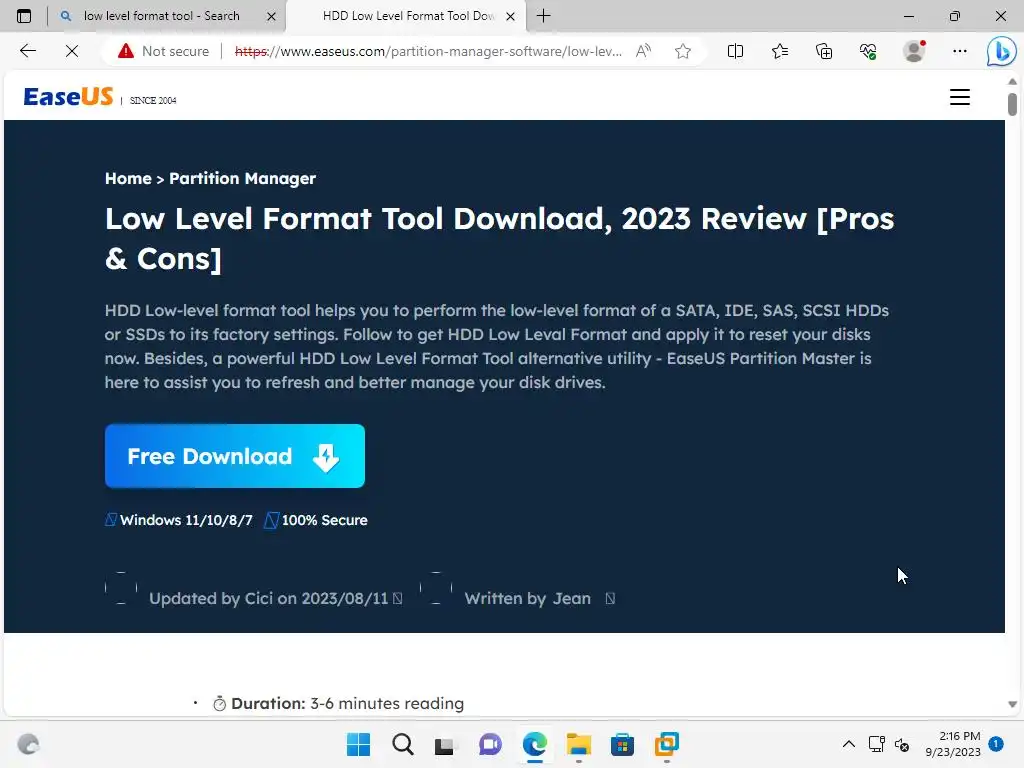Viewport: 1024px width, 768px height.
Task: Click the Duration 3-6 minutes reading text
Action: coord(347,703)
